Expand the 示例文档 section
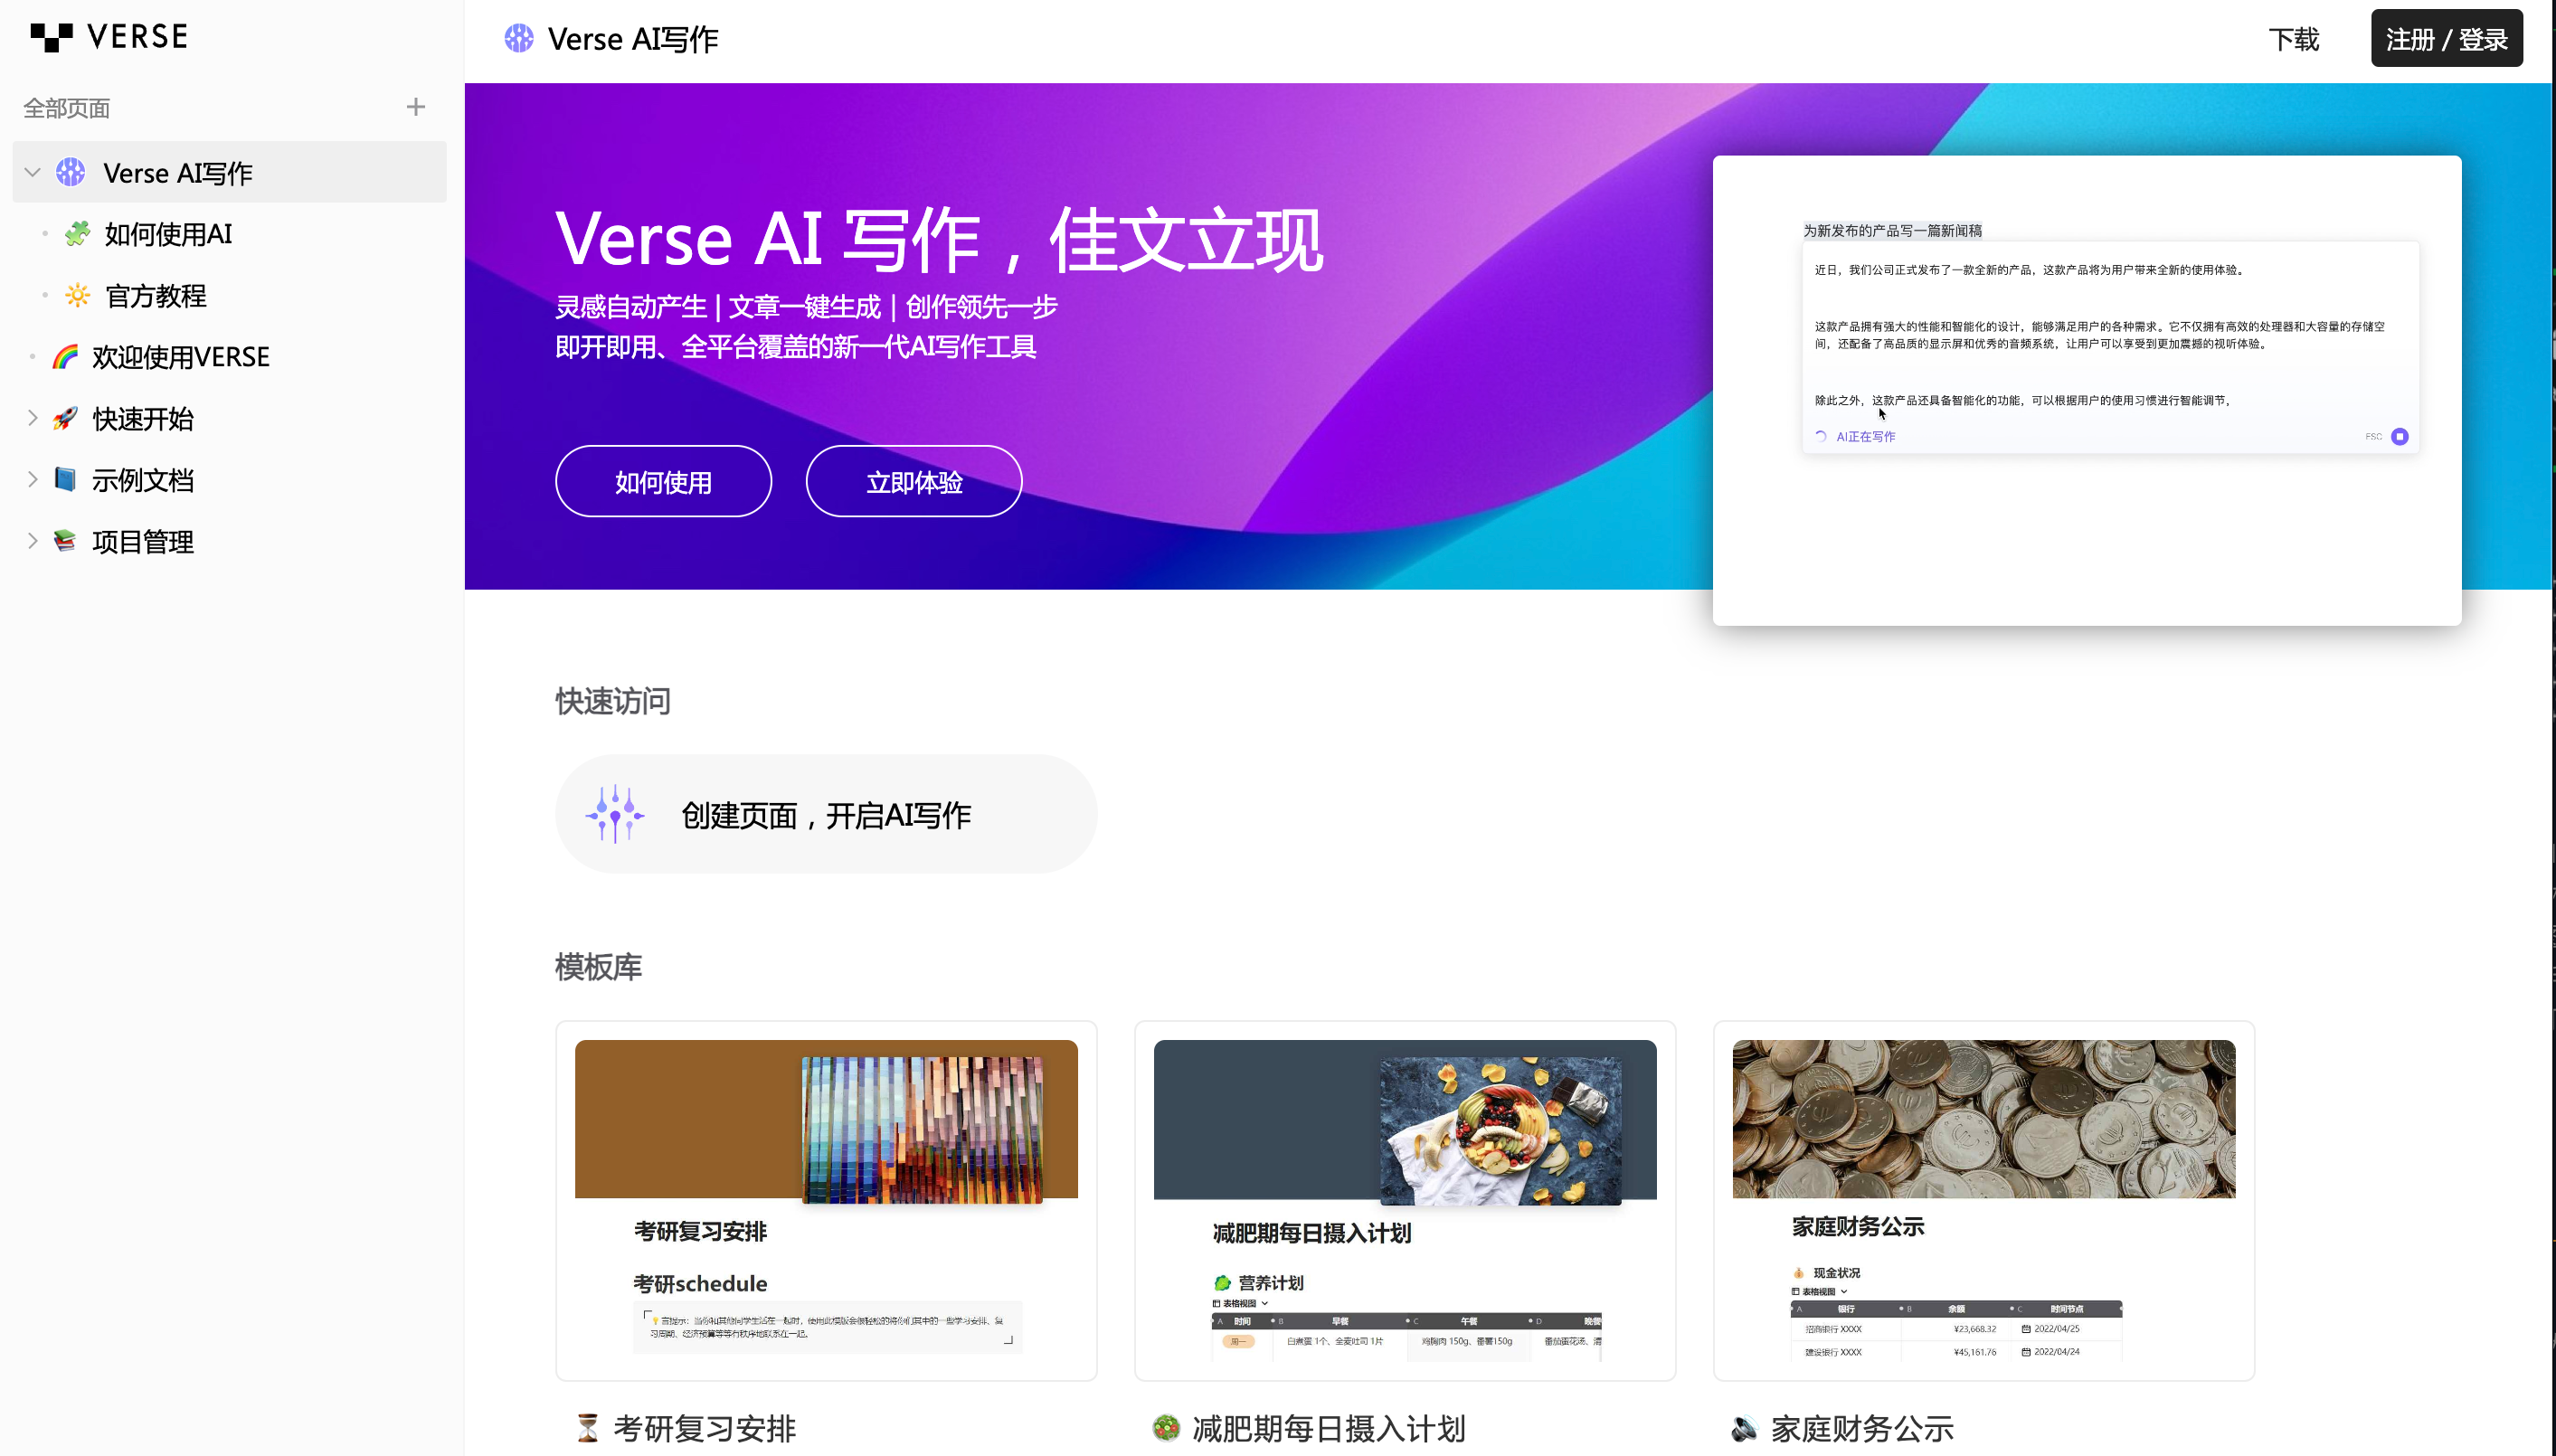 click(32, 480)
